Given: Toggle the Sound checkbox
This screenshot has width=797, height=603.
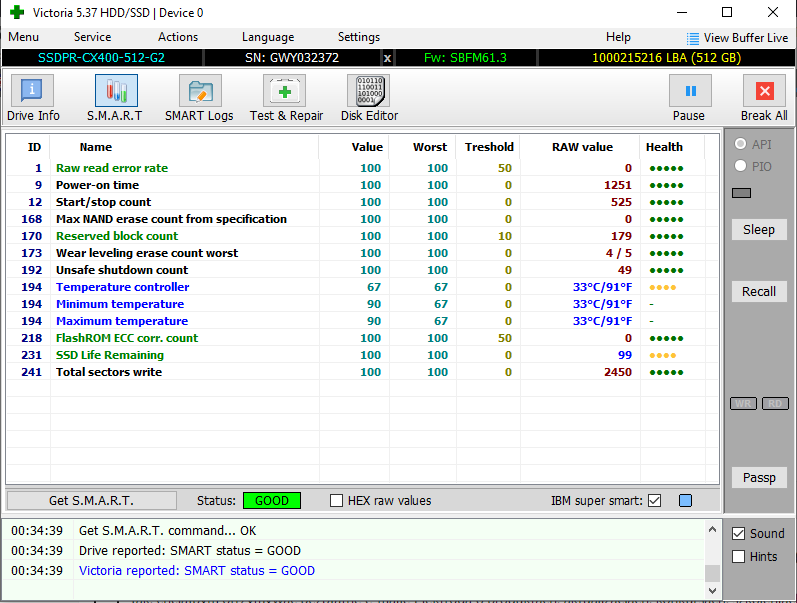Looking at the screenshot, I should 739,533.
